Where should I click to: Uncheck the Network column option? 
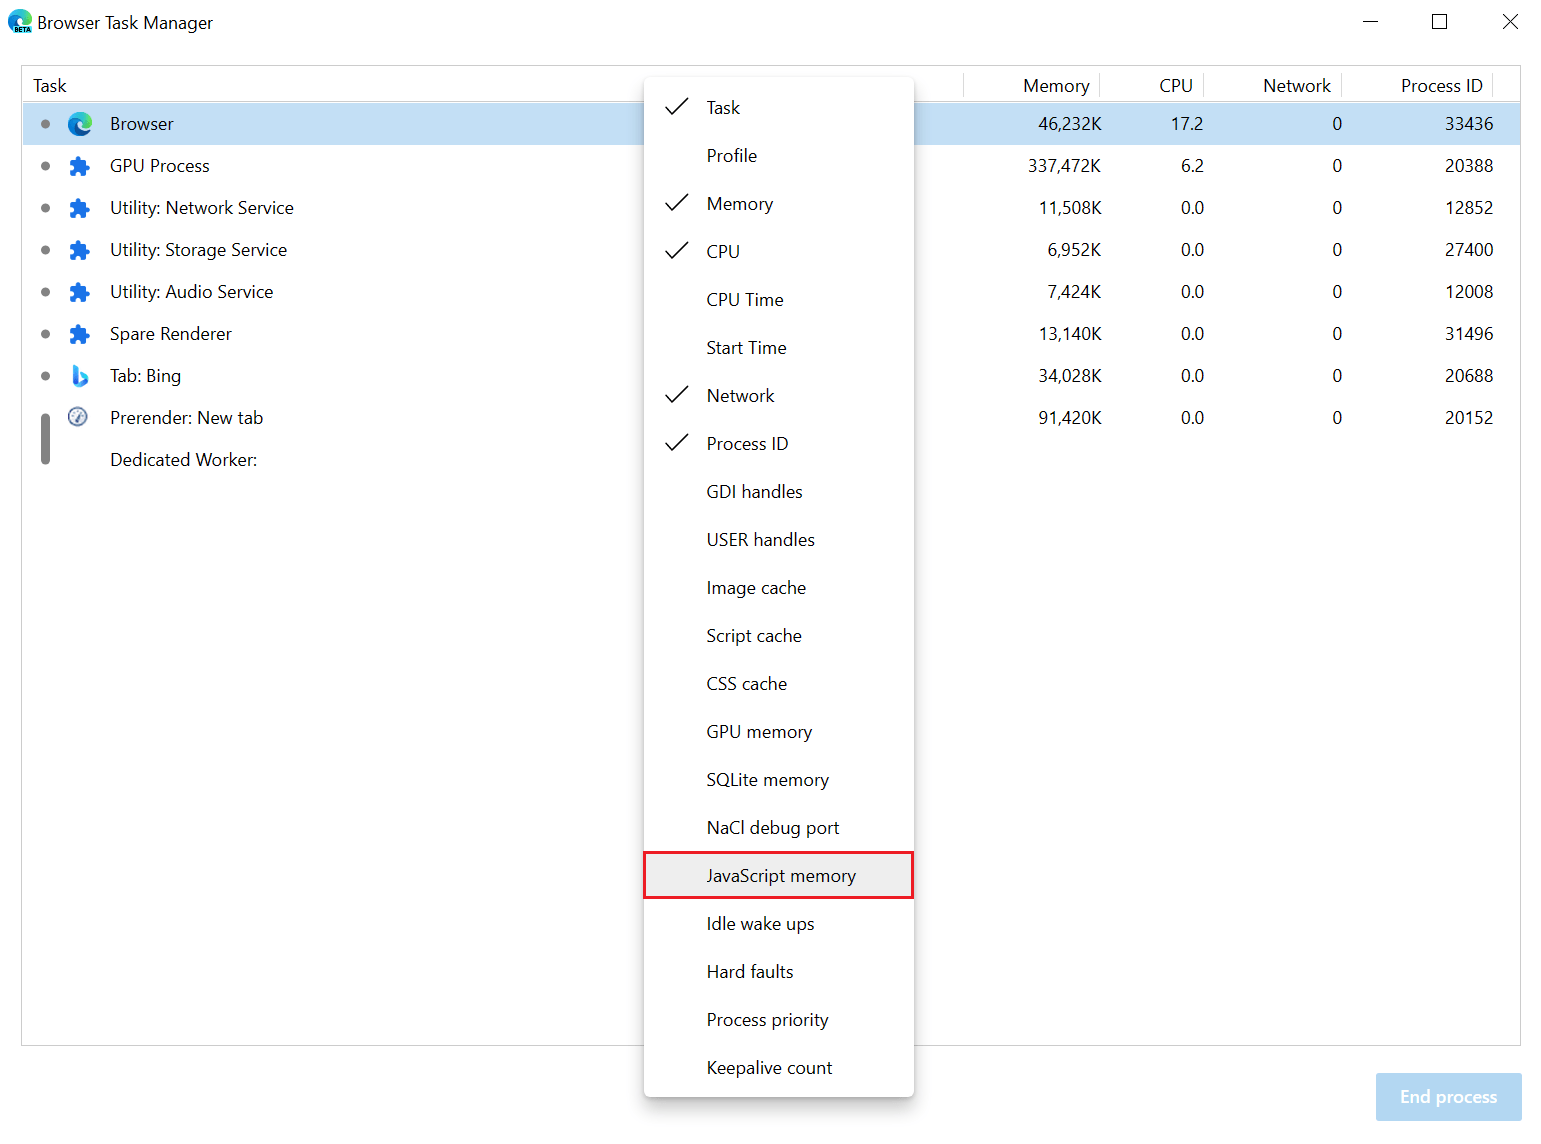[740, 395]
